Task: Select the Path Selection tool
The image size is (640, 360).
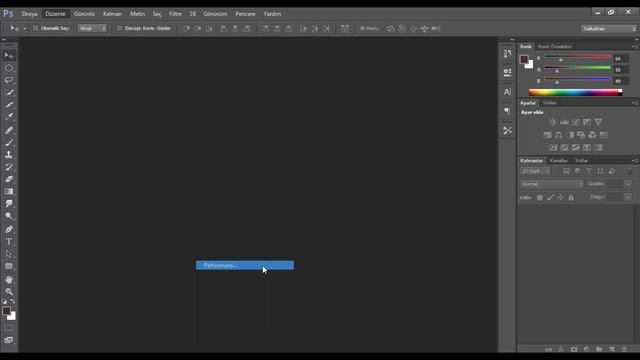Action: point(9,254)
